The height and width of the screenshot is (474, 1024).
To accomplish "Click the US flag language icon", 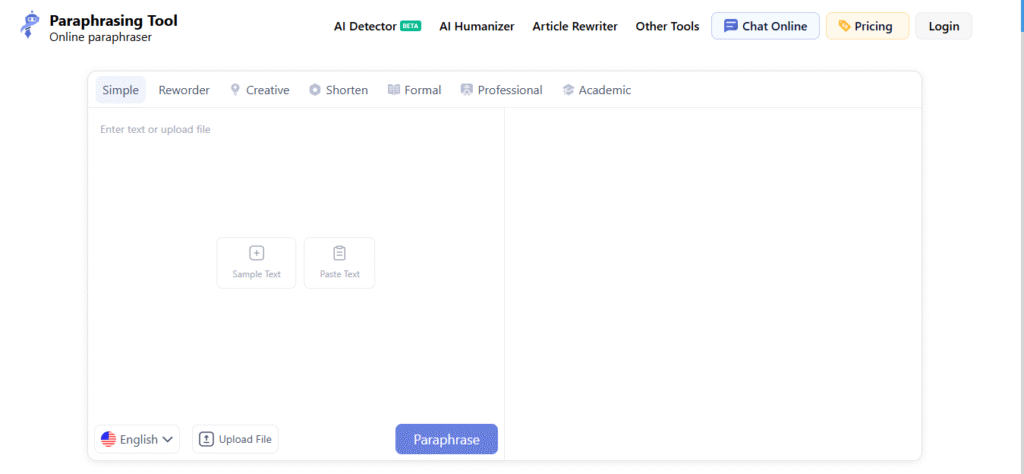I will coord(108,439).
